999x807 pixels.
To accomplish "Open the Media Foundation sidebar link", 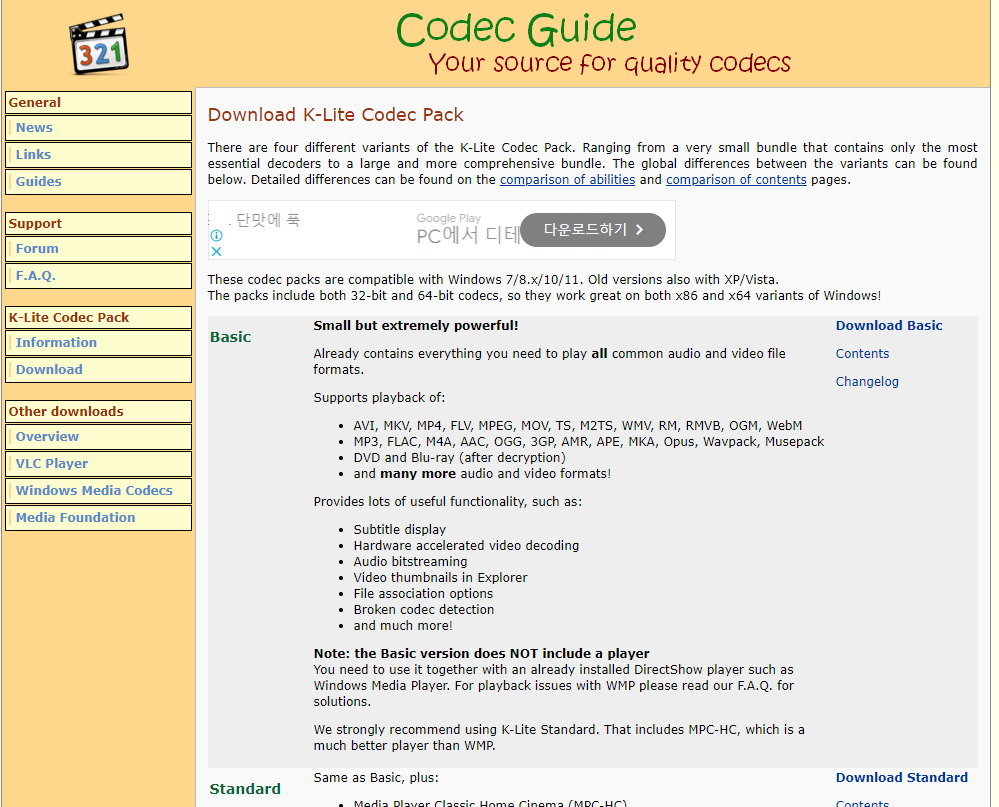I will click(x=98, y=518).
